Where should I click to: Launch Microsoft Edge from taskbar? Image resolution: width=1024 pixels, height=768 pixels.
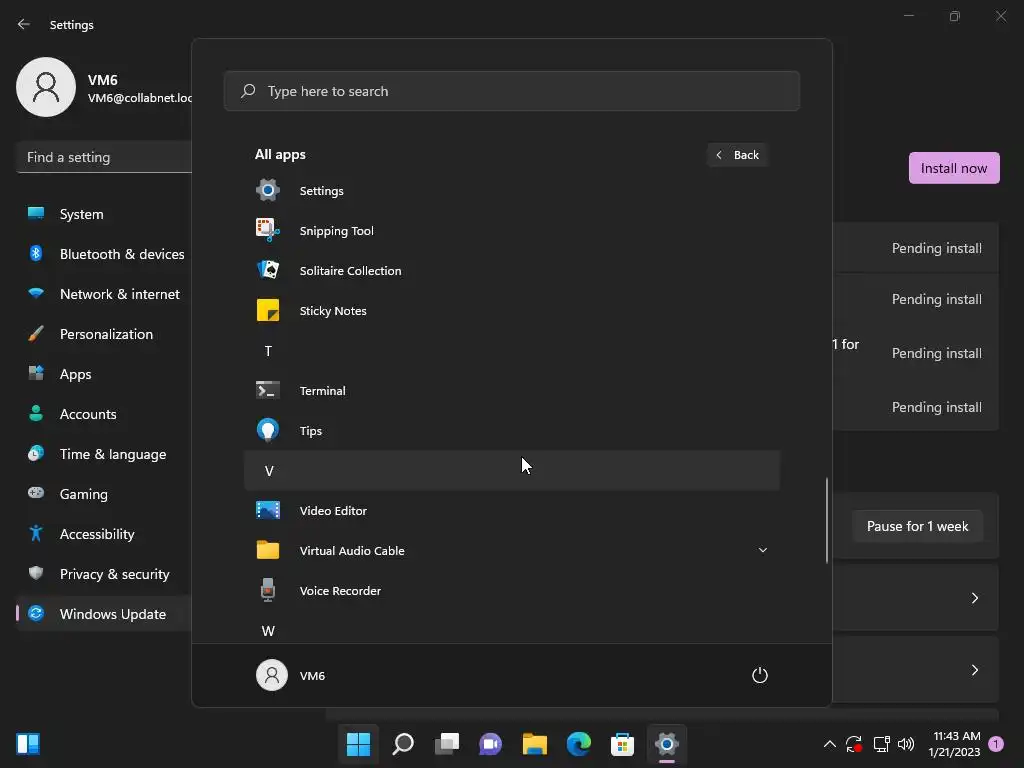tap(579, 744)
